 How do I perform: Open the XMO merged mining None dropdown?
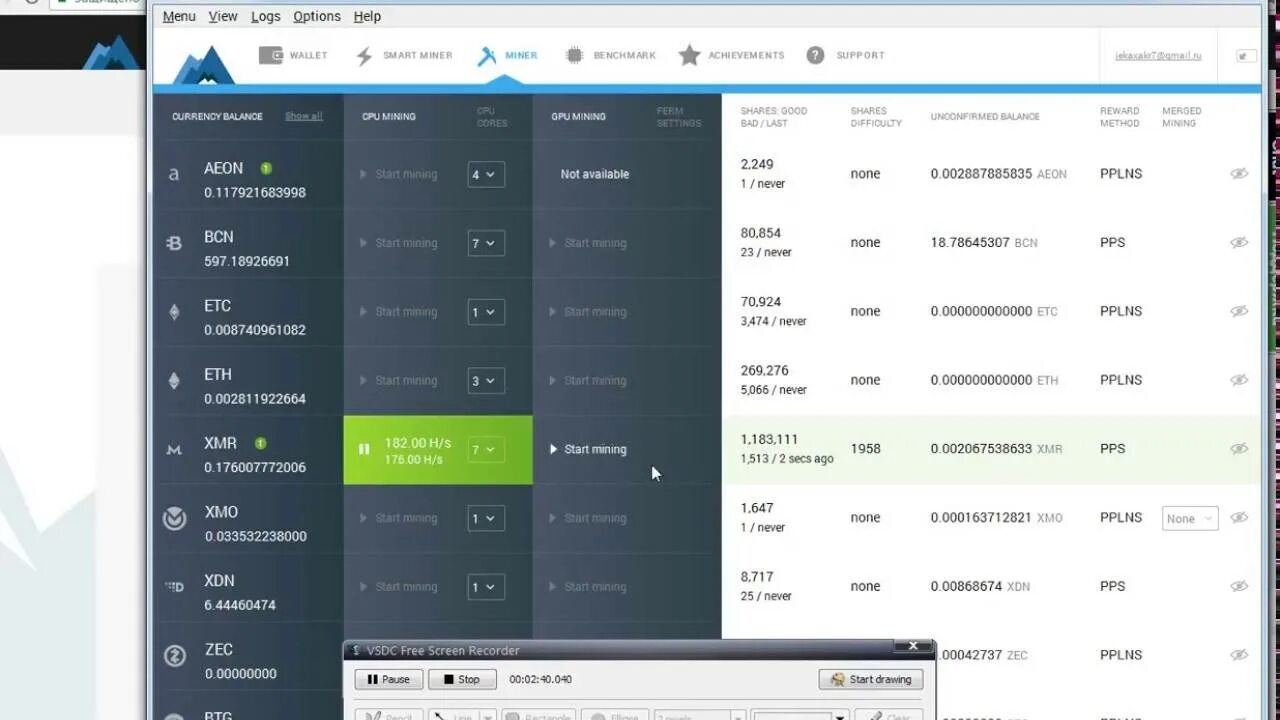pos(1190,519)
